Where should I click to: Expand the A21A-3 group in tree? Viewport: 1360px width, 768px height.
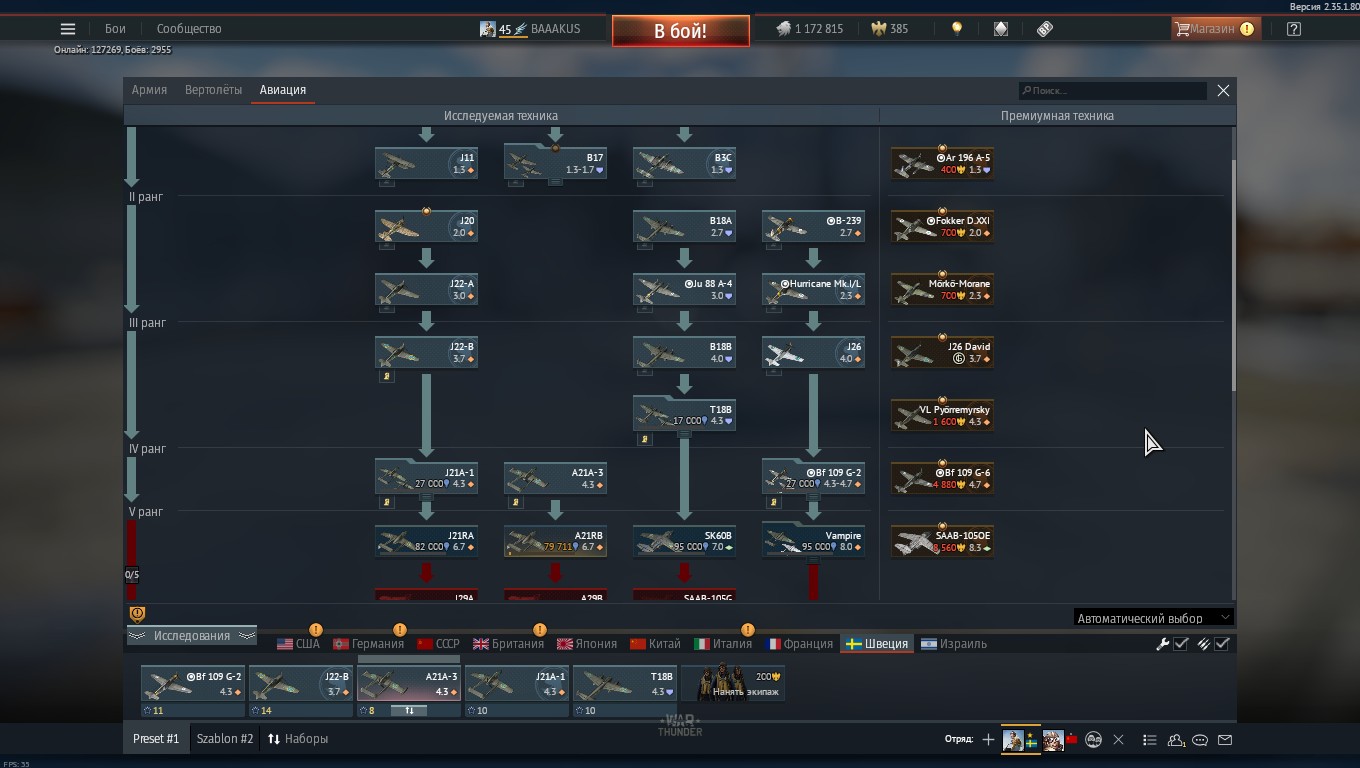pos(555,477)
